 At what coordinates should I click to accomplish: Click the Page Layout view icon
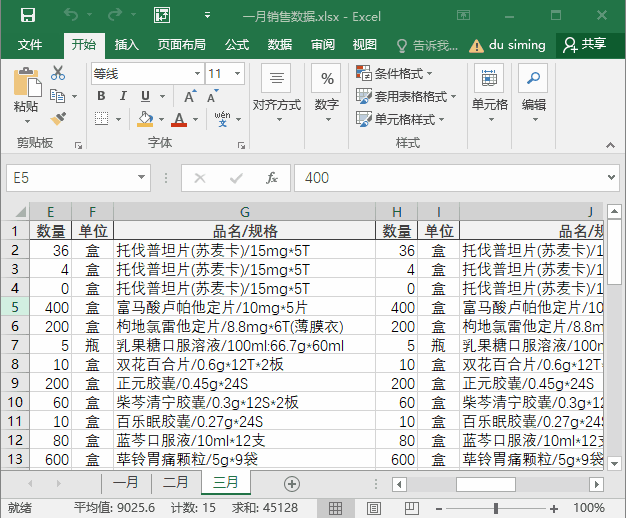[x=374, y=508]
